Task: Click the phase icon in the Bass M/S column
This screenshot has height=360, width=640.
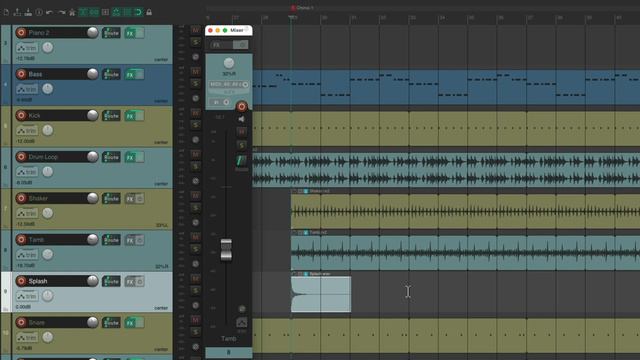Action: (196, 98)
